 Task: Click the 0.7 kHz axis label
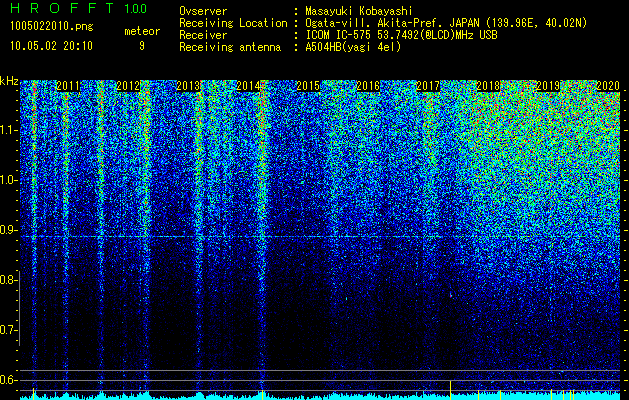8,330
